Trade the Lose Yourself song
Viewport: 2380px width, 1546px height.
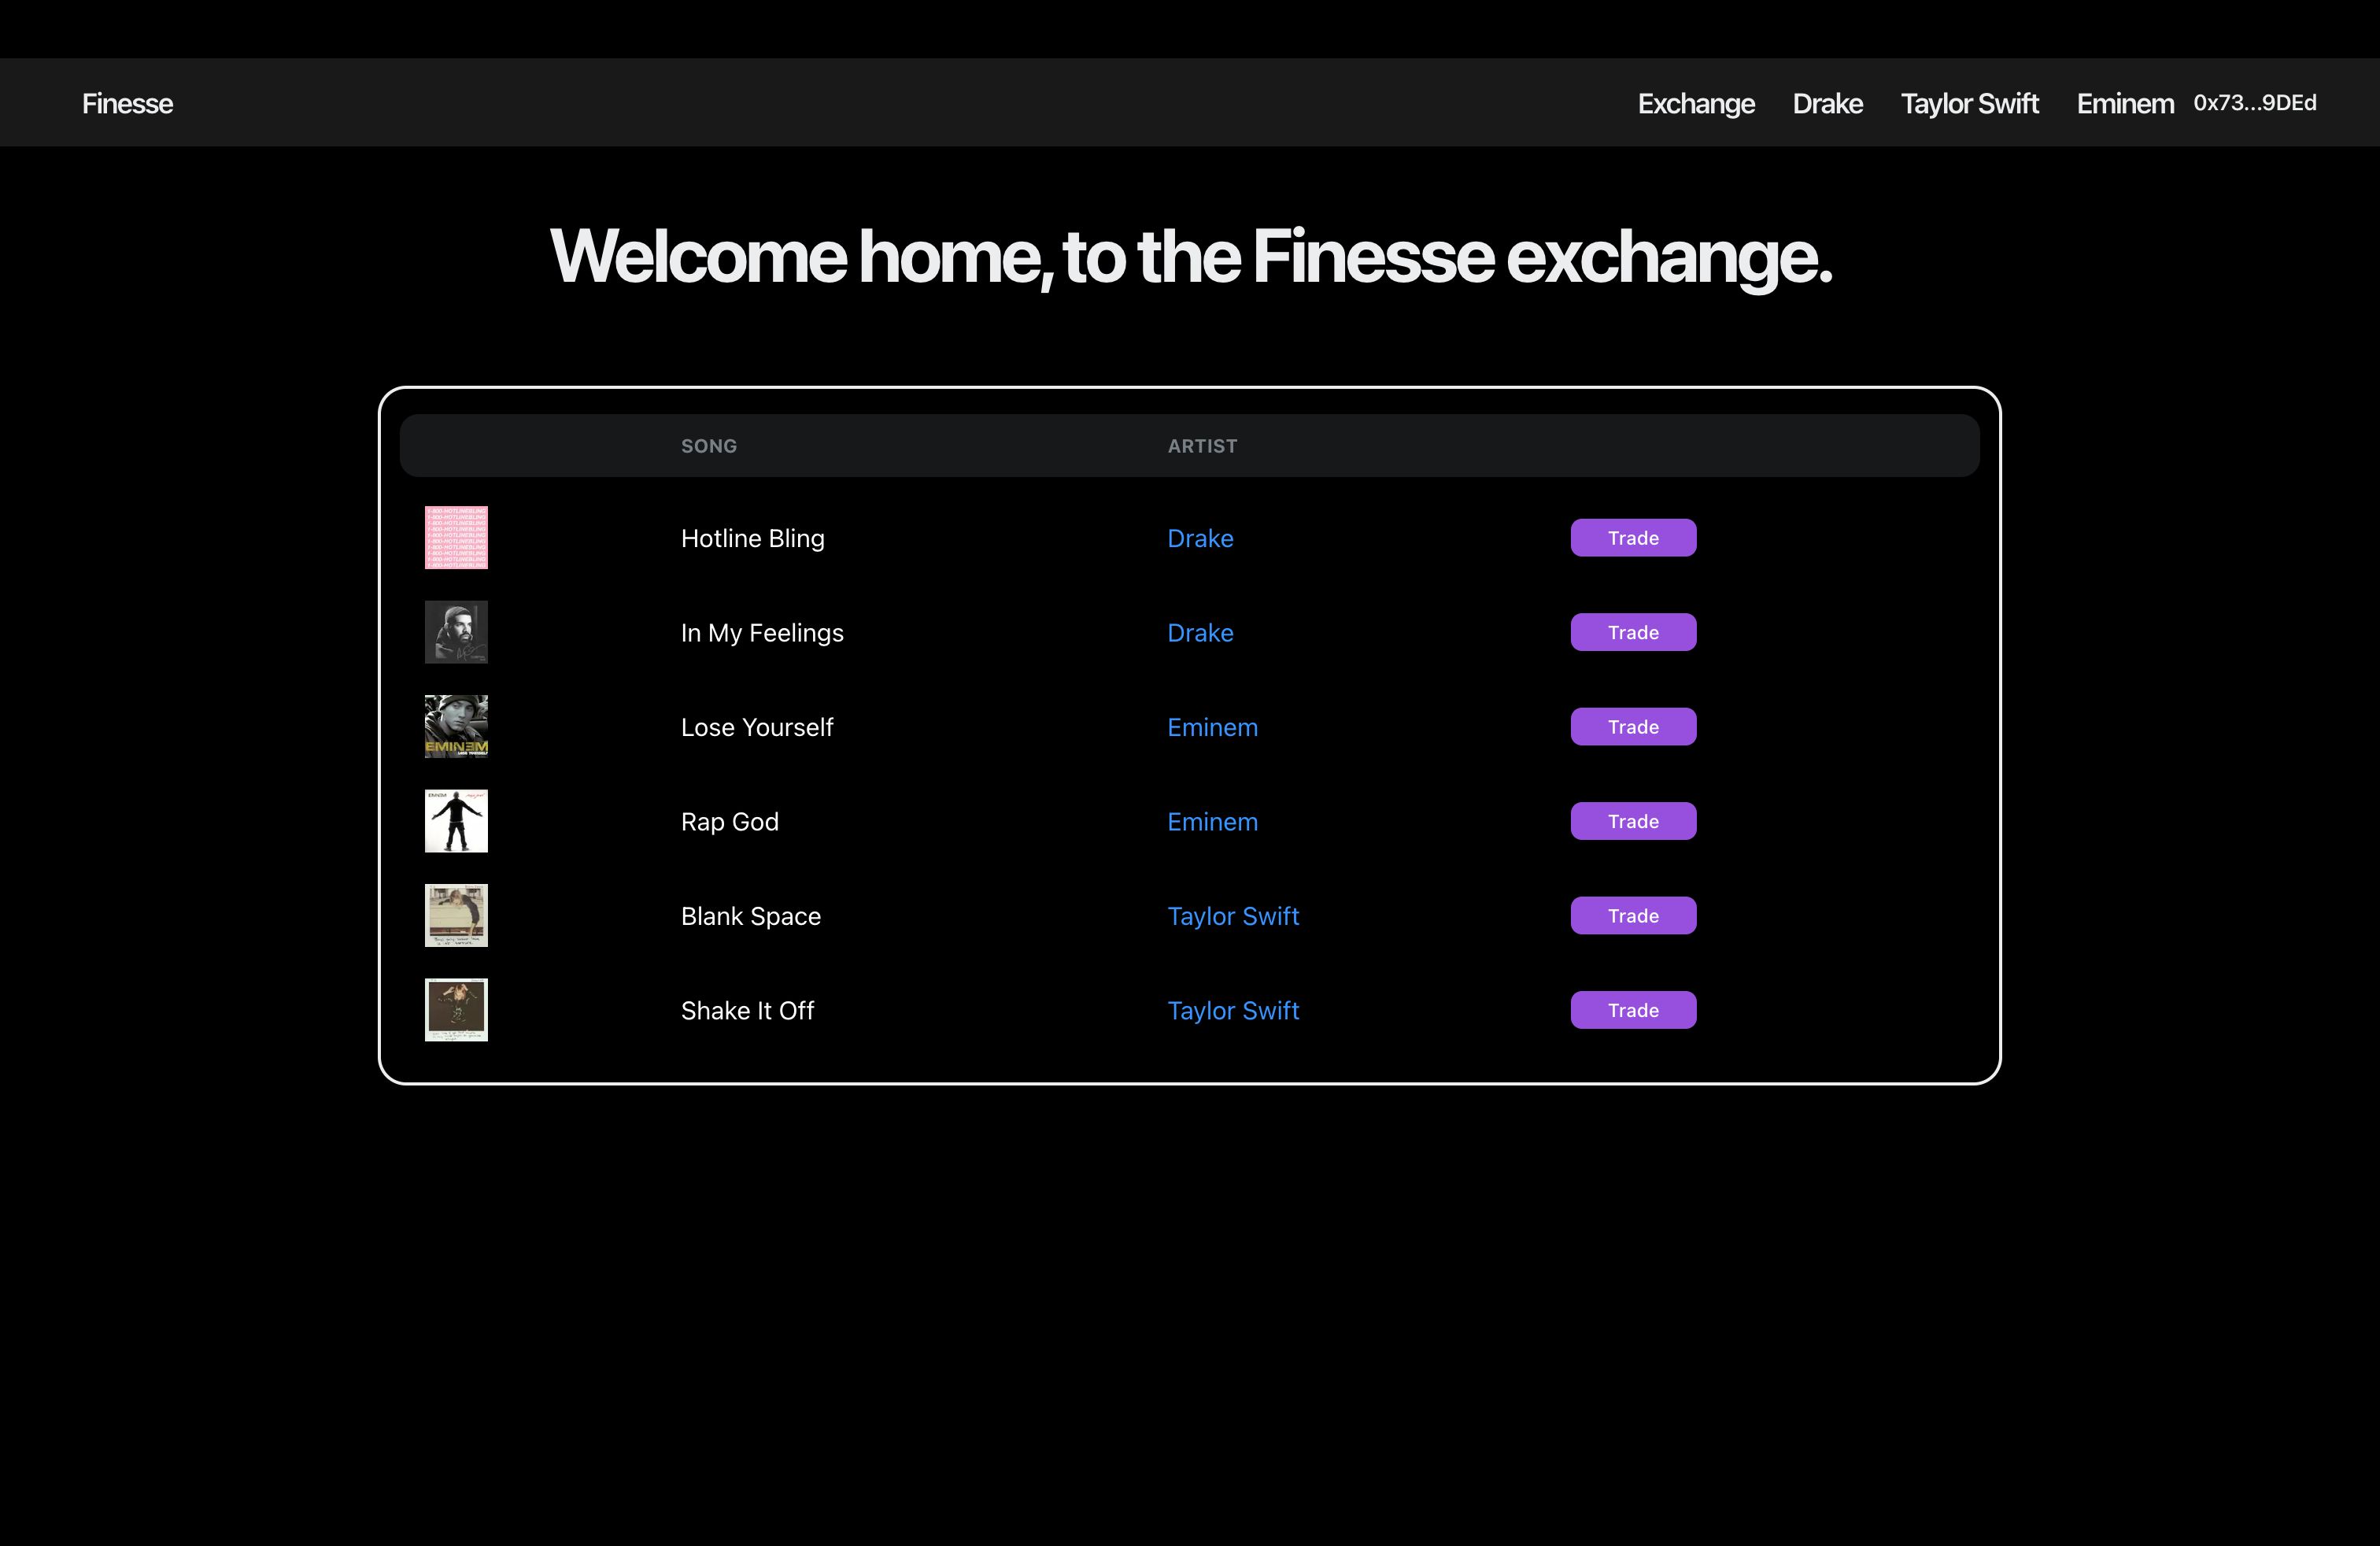1633,727
